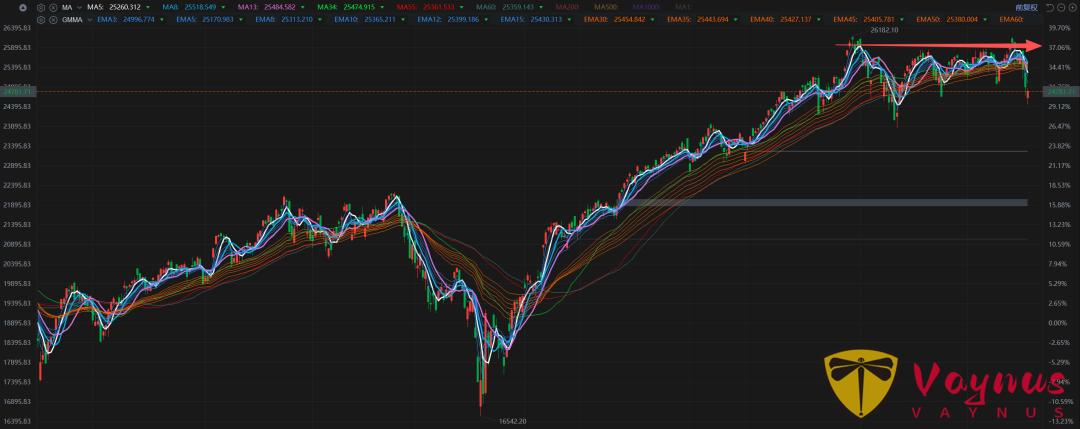The height and width of the screenshot is (429, 1080).
Task: Remove the GMMA indicator with its X icon
Action: coord(52,19)
